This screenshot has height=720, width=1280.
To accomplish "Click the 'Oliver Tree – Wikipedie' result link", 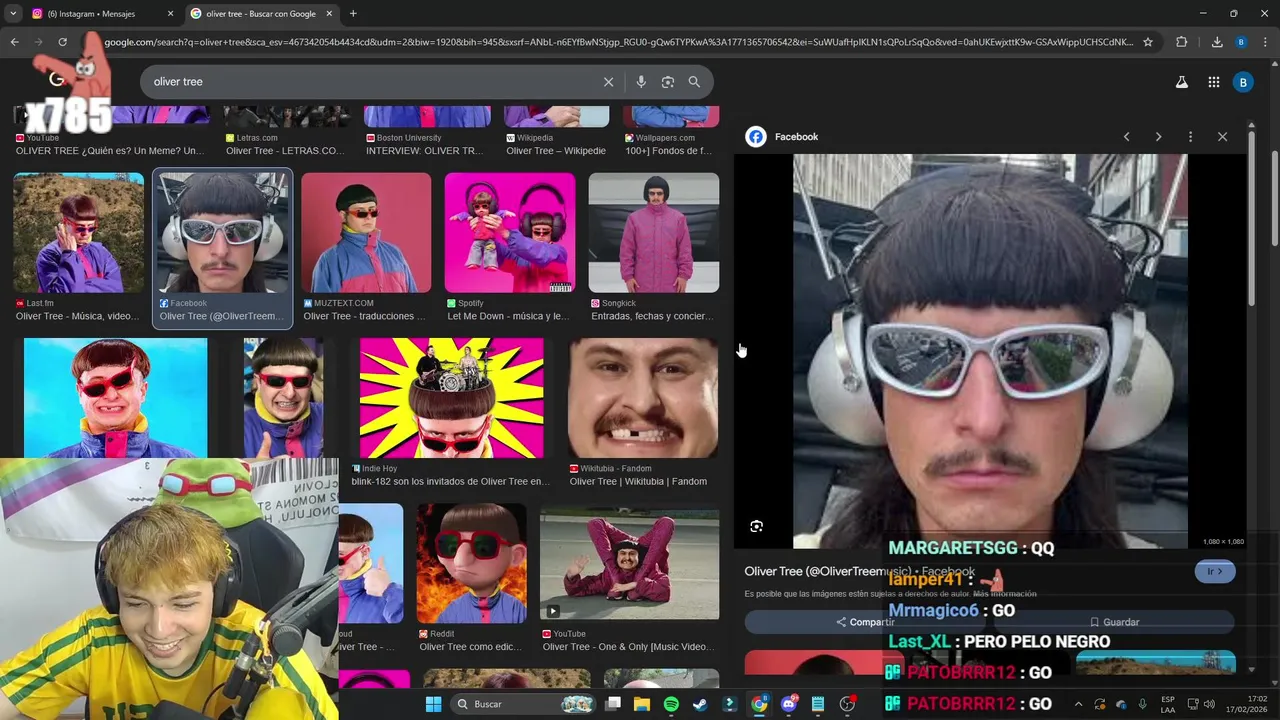I will pyautogui.click(x=556, y=151).
